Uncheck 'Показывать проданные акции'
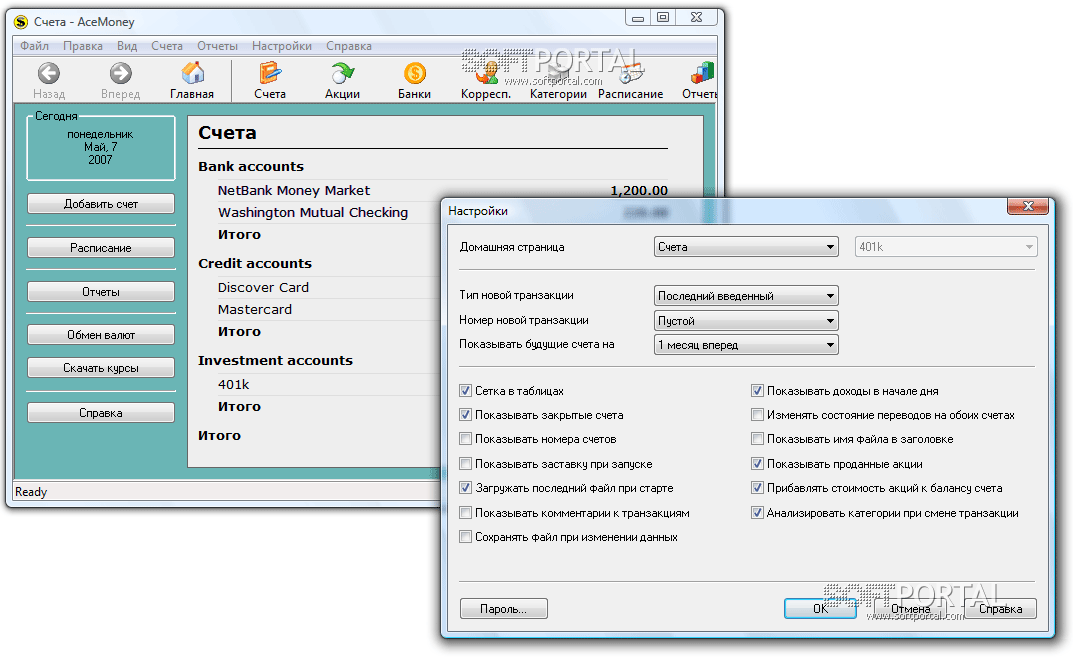 pos(757,464)
